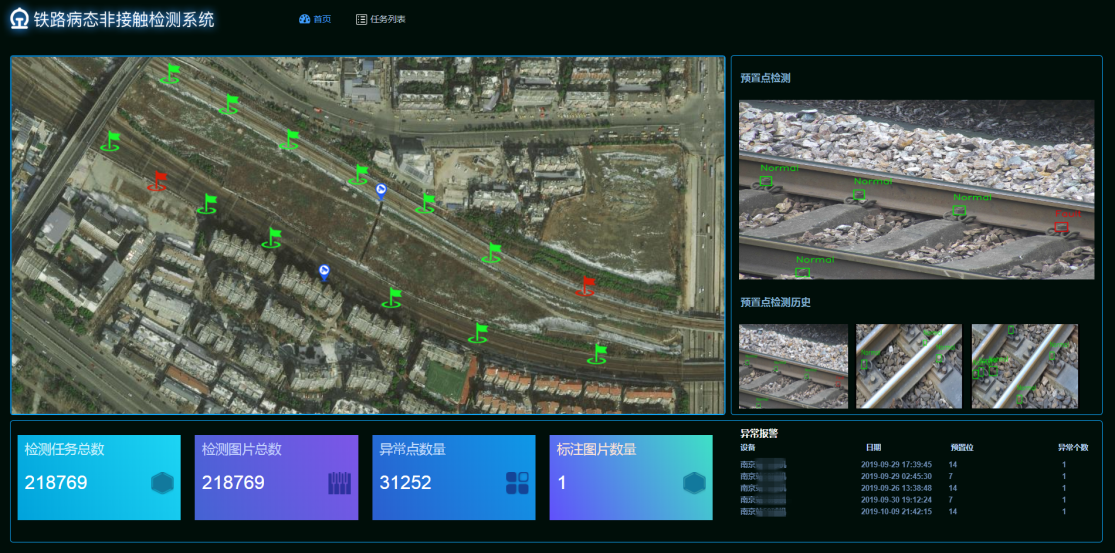Select the topmost green flag marker
1115x553 pixels.
click(172, 74)
